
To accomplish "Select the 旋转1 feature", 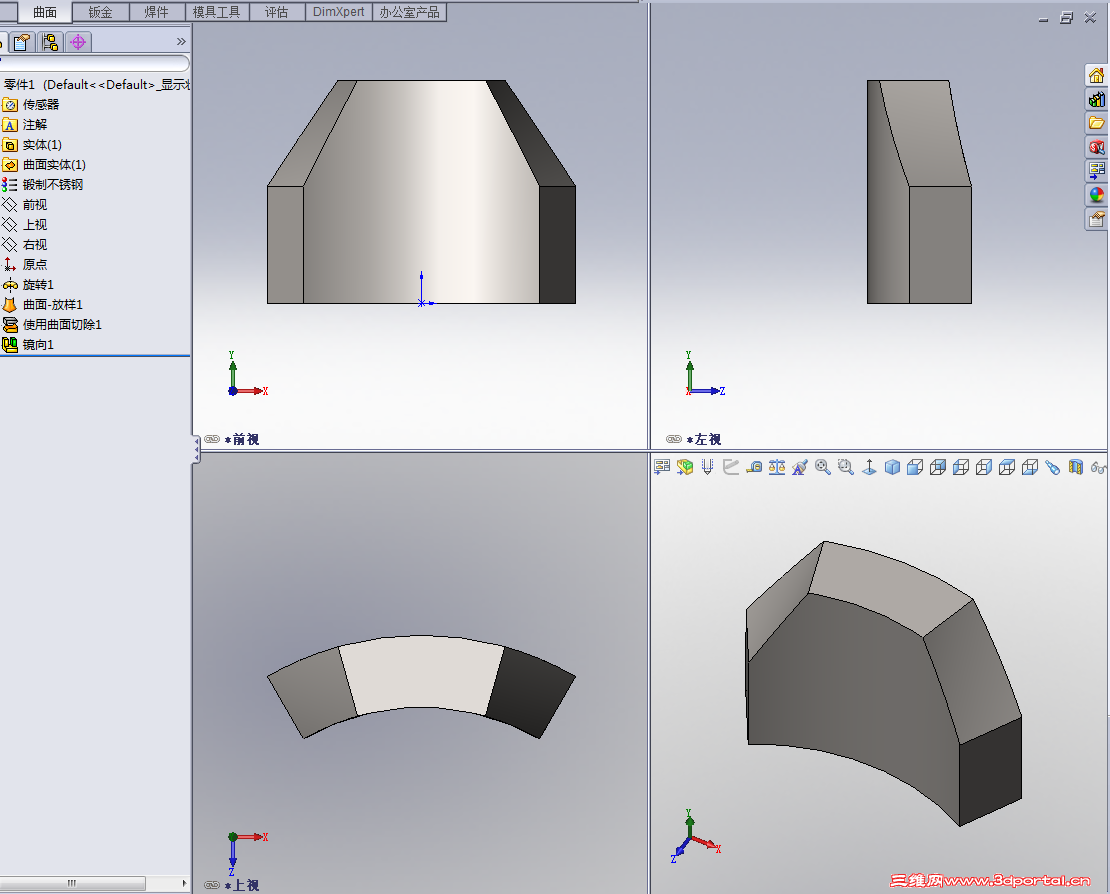I will pyautogui.click(x=28, y=285).
